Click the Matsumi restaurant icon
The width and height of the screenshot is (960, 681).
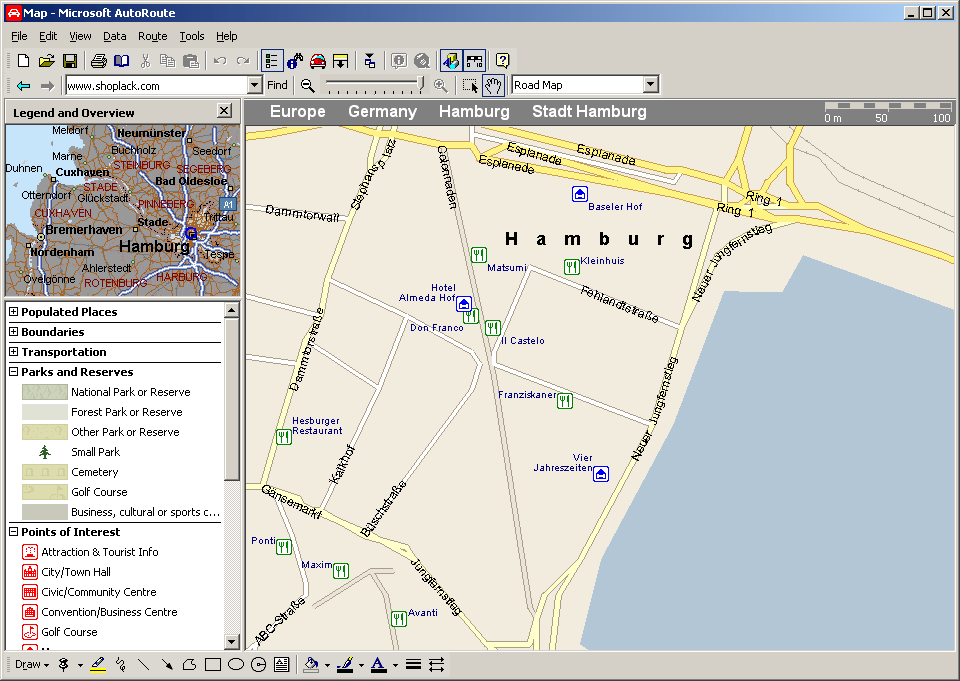pyautogui.click(x=479, y=255)
